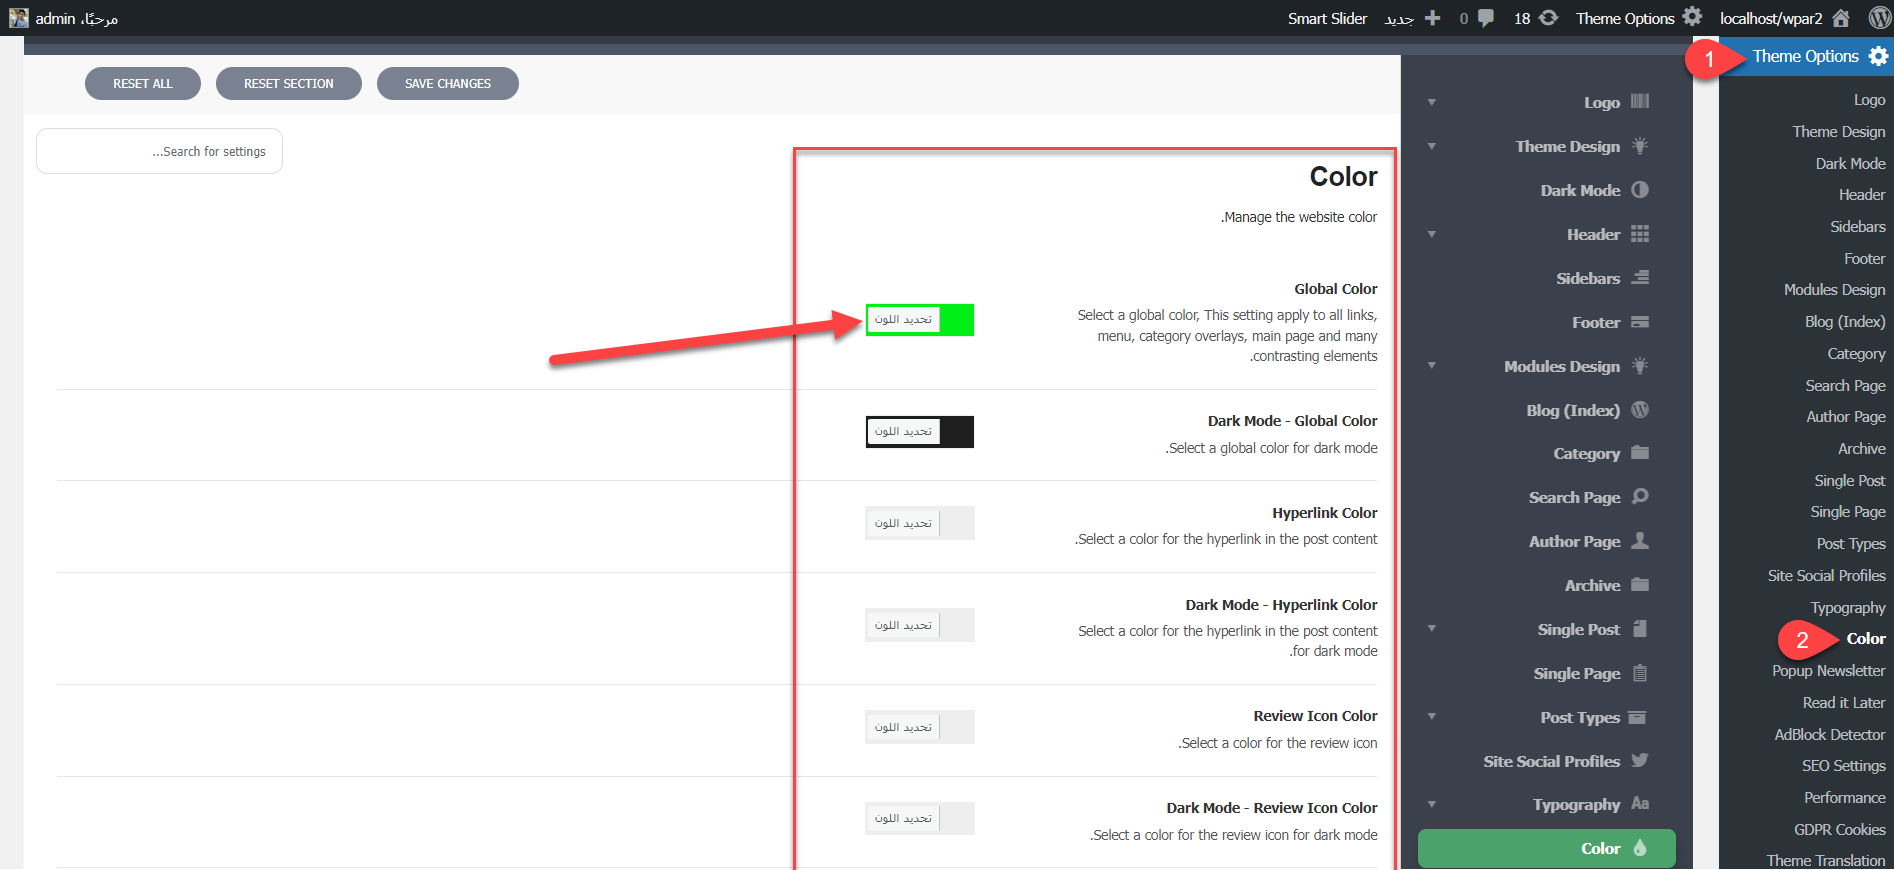1894x870 pixels.
Task: Expand the Logo section arrow
Action: 1432,102
